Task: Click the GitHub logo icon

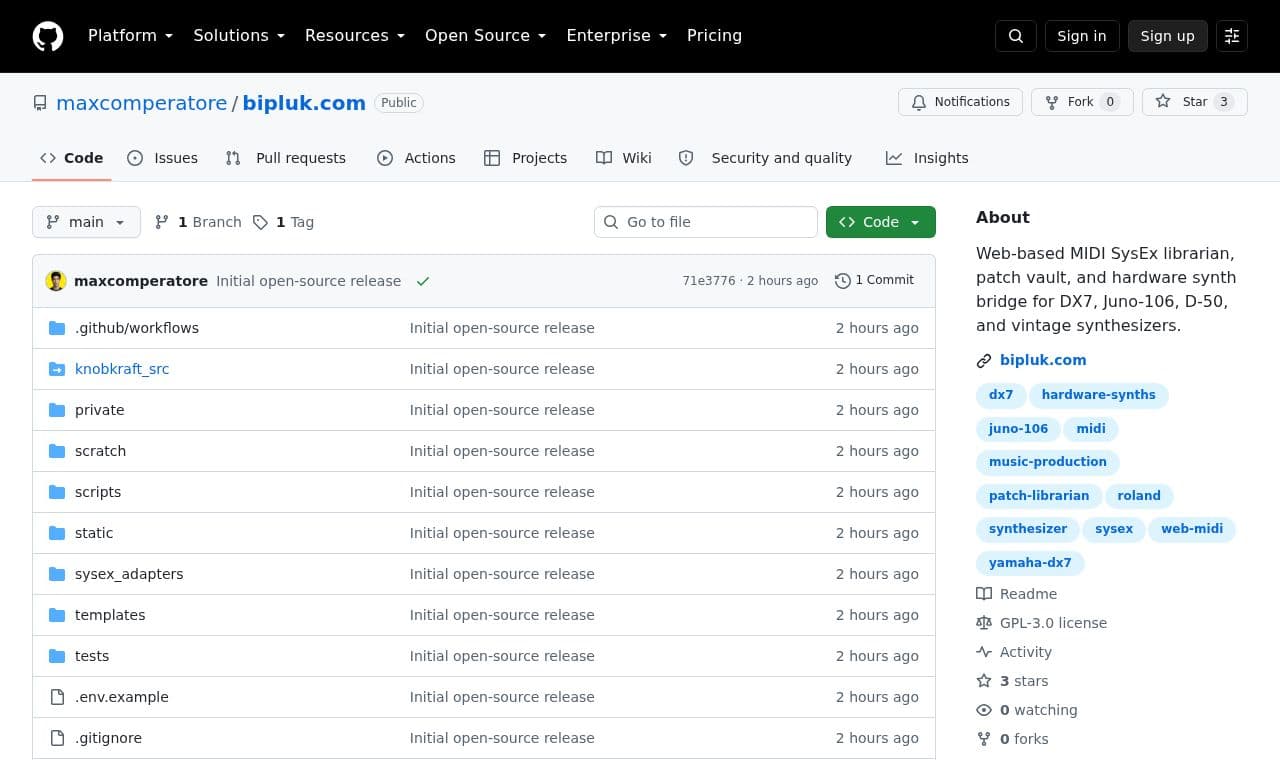Action: pyautogui.click(x=48, y=36)
